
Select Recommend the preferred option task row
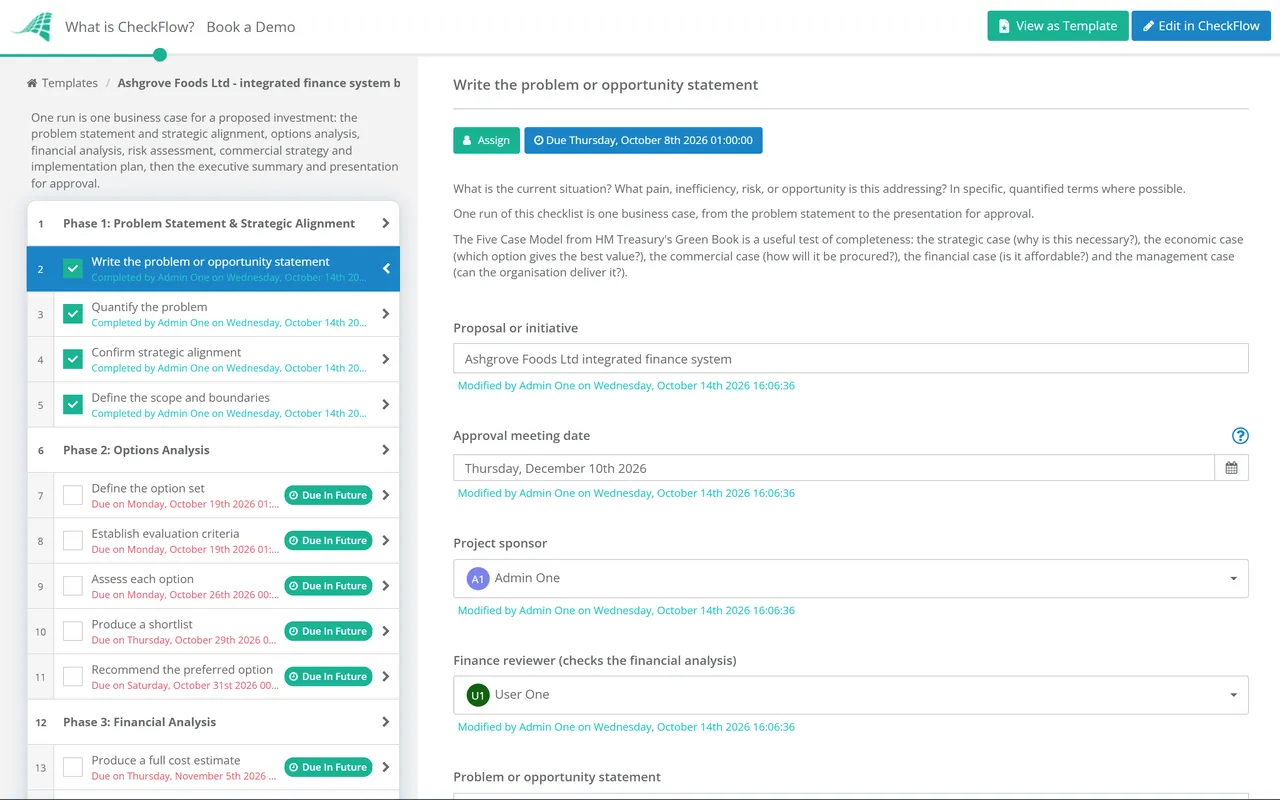pyautogui.click(x=213, y=677)
